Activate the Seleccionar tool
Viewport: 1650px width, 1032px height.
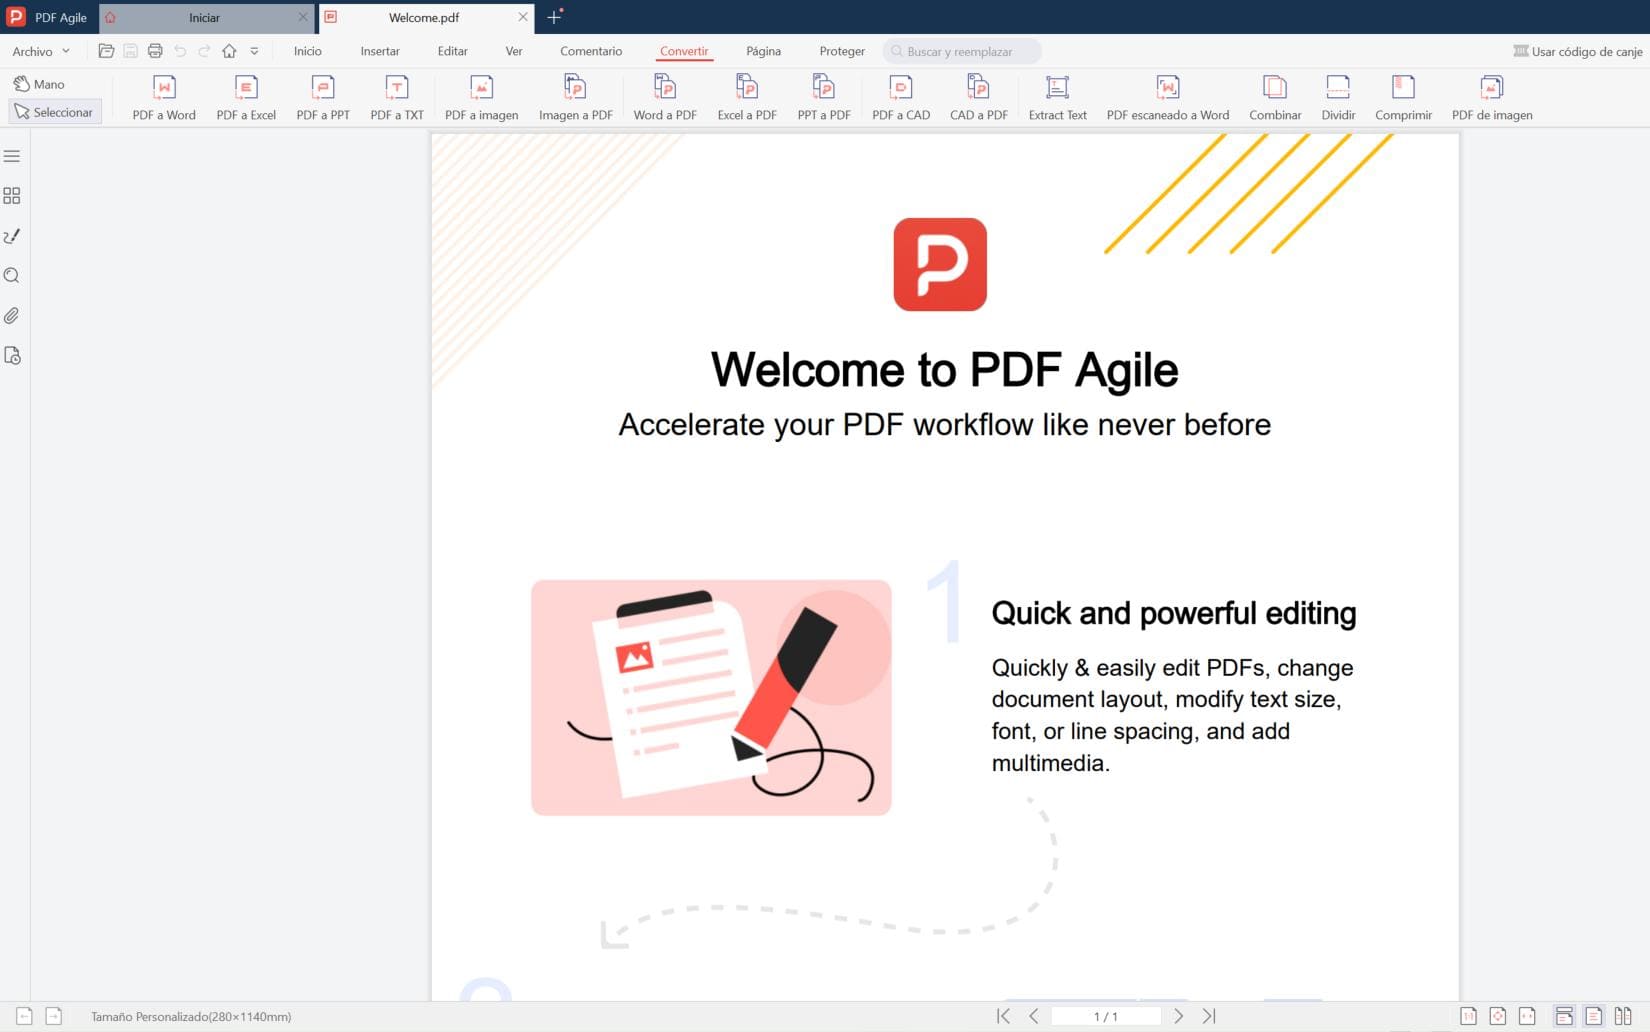click(54, 112)
